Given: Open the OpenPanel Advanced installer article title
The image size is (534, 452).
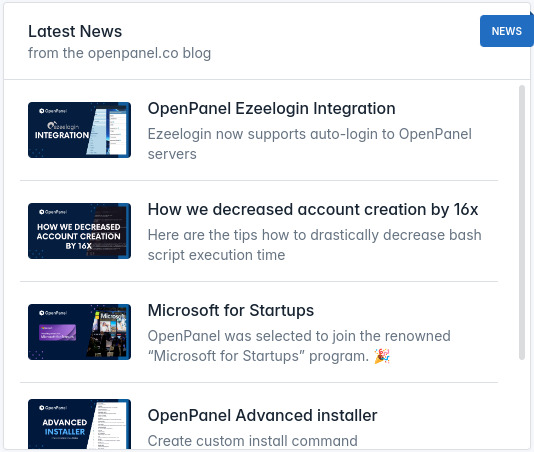Looking at the screenshot, I should pyautogui.click(x=262, y=416).
